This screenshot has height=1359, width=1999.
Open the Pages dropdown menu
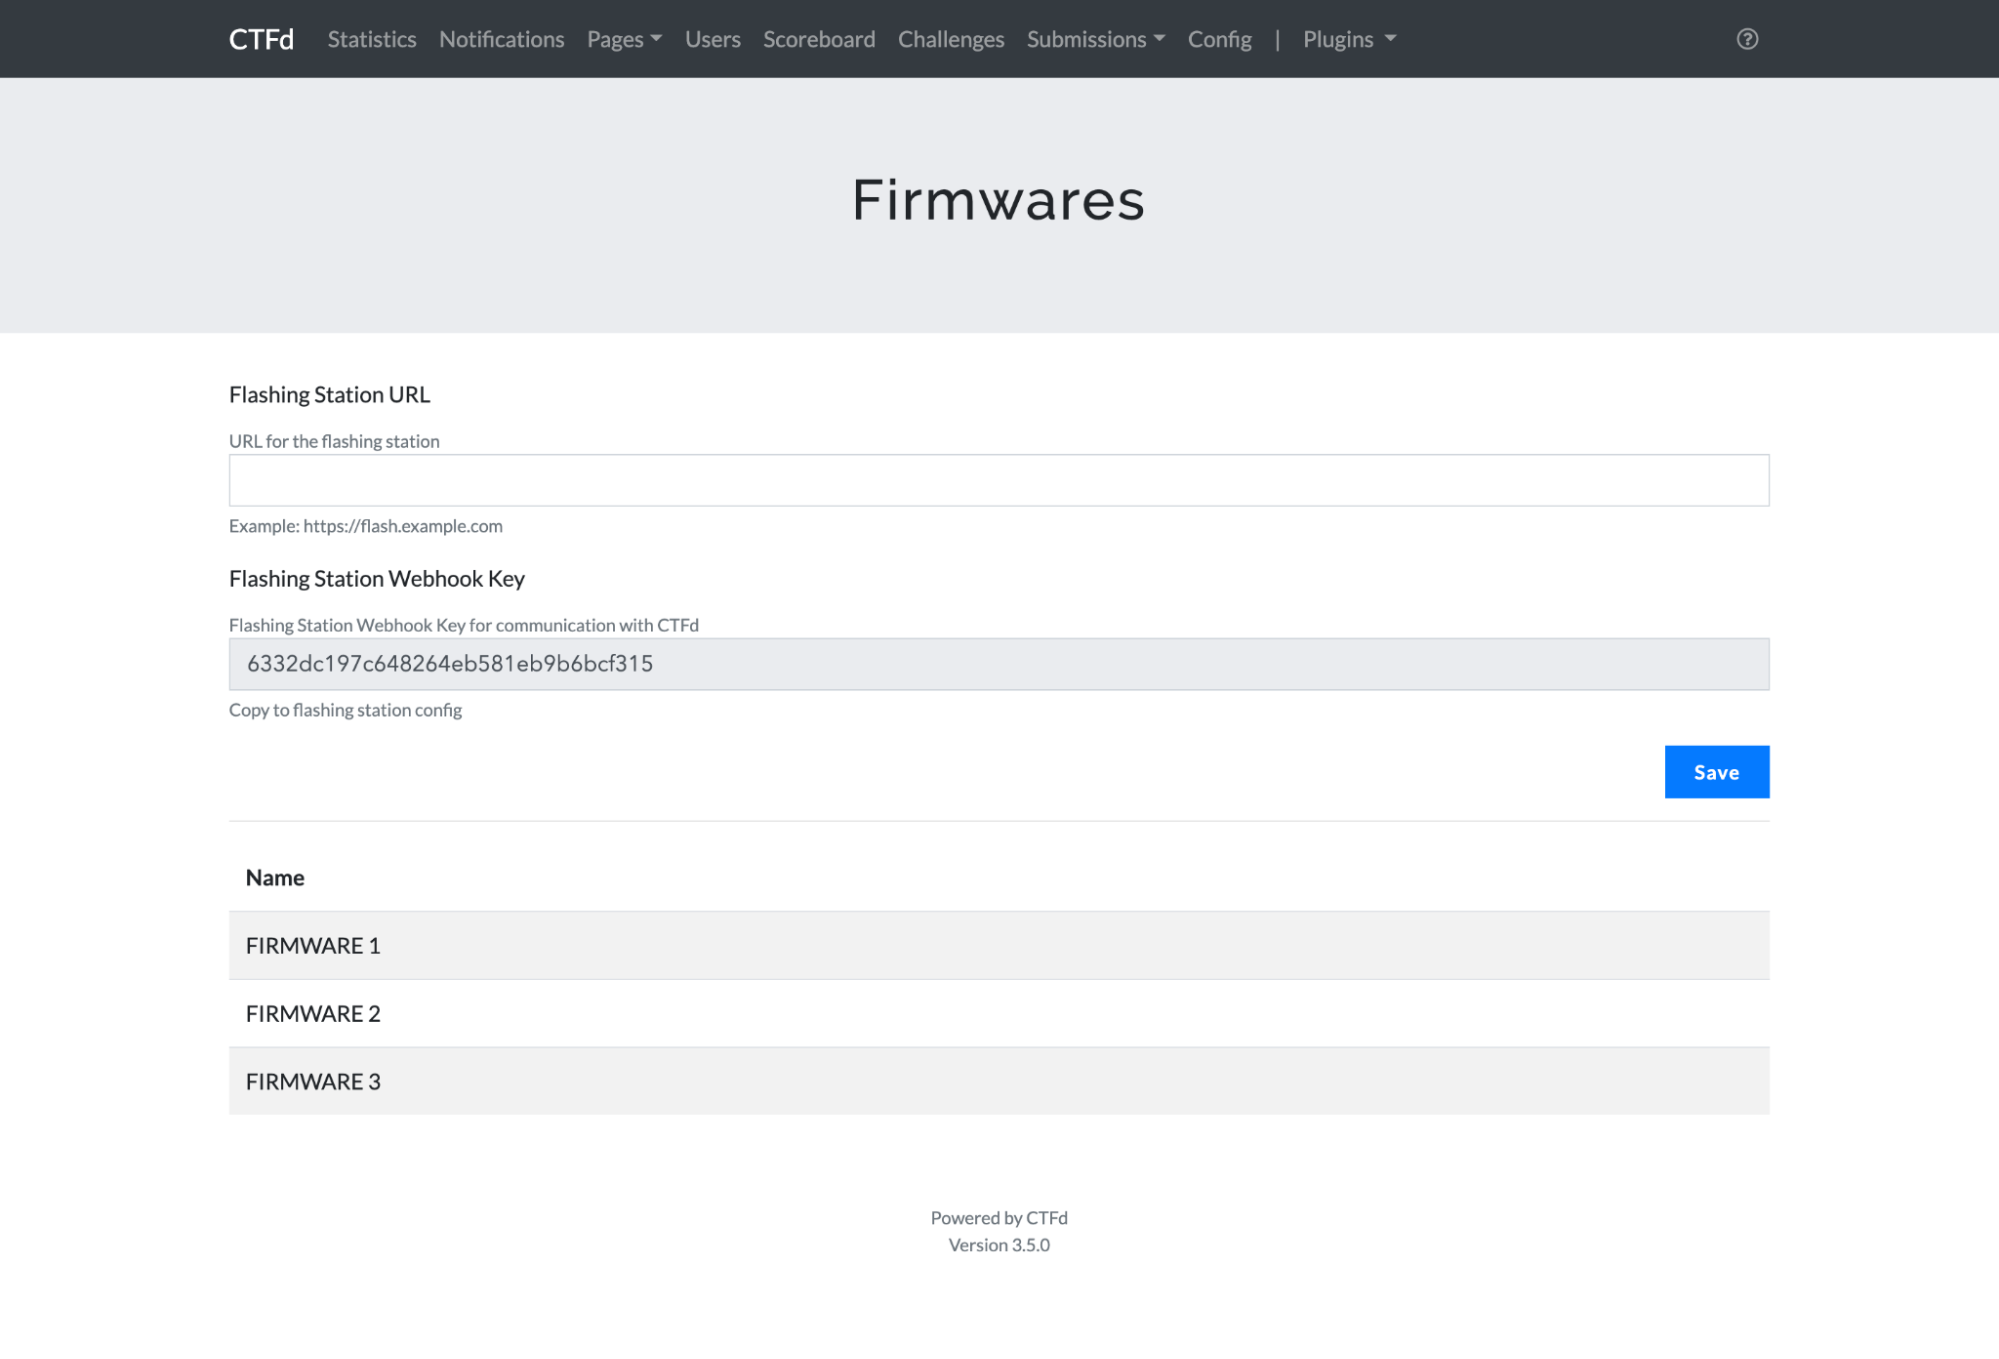click(623, 39)
